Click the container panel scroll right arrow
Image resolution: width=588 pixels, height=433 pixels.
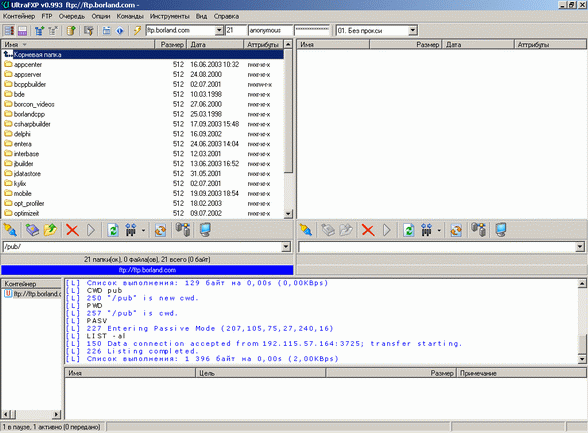coord(57,414)
